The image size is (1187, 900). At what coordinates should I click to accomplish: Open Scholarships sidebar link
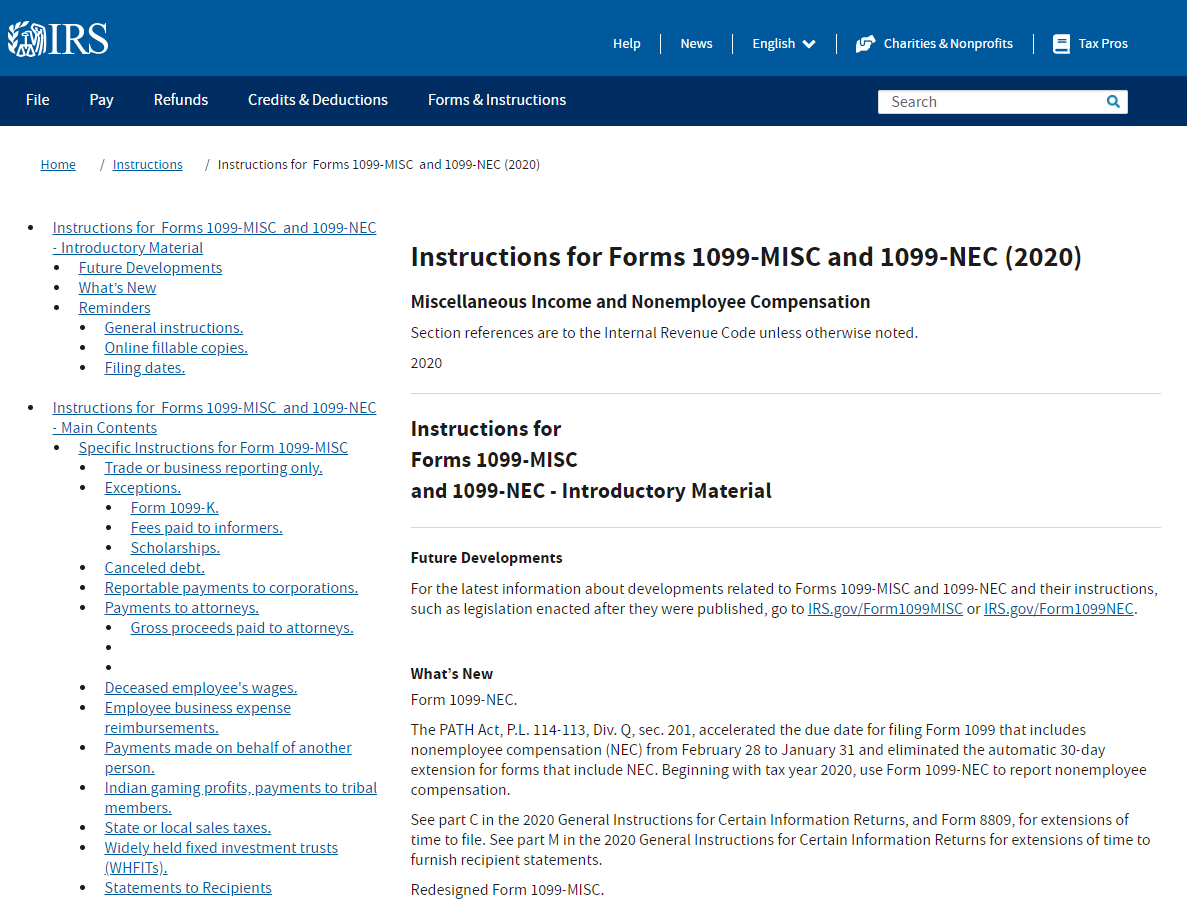point(176,548)
